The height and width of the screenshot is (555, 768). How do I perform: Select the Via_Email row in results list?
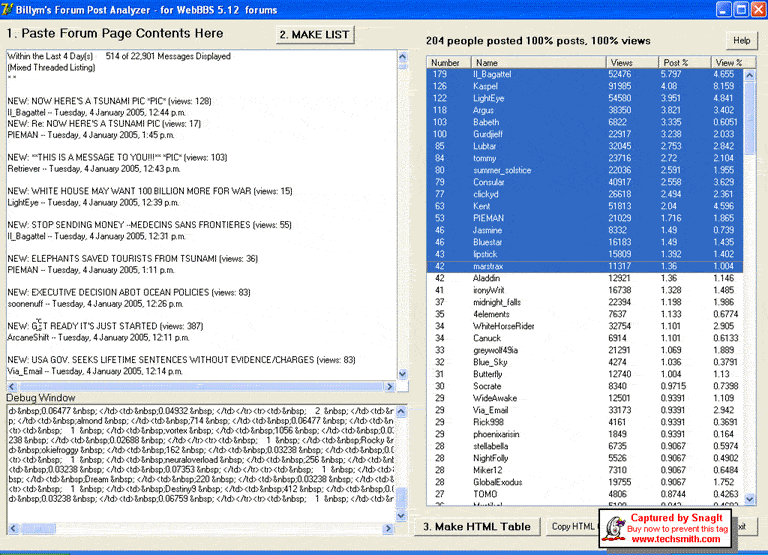[585, 410]
